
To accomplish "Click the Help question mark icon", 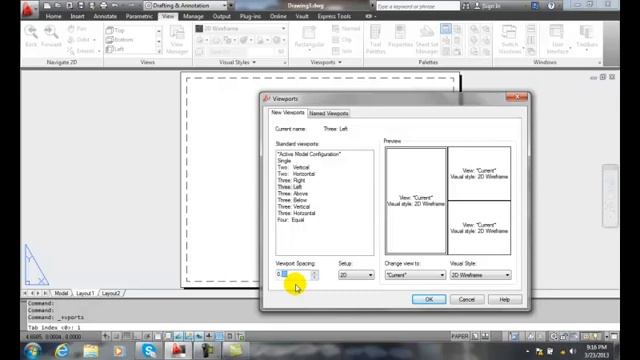I will click(551, 6).
